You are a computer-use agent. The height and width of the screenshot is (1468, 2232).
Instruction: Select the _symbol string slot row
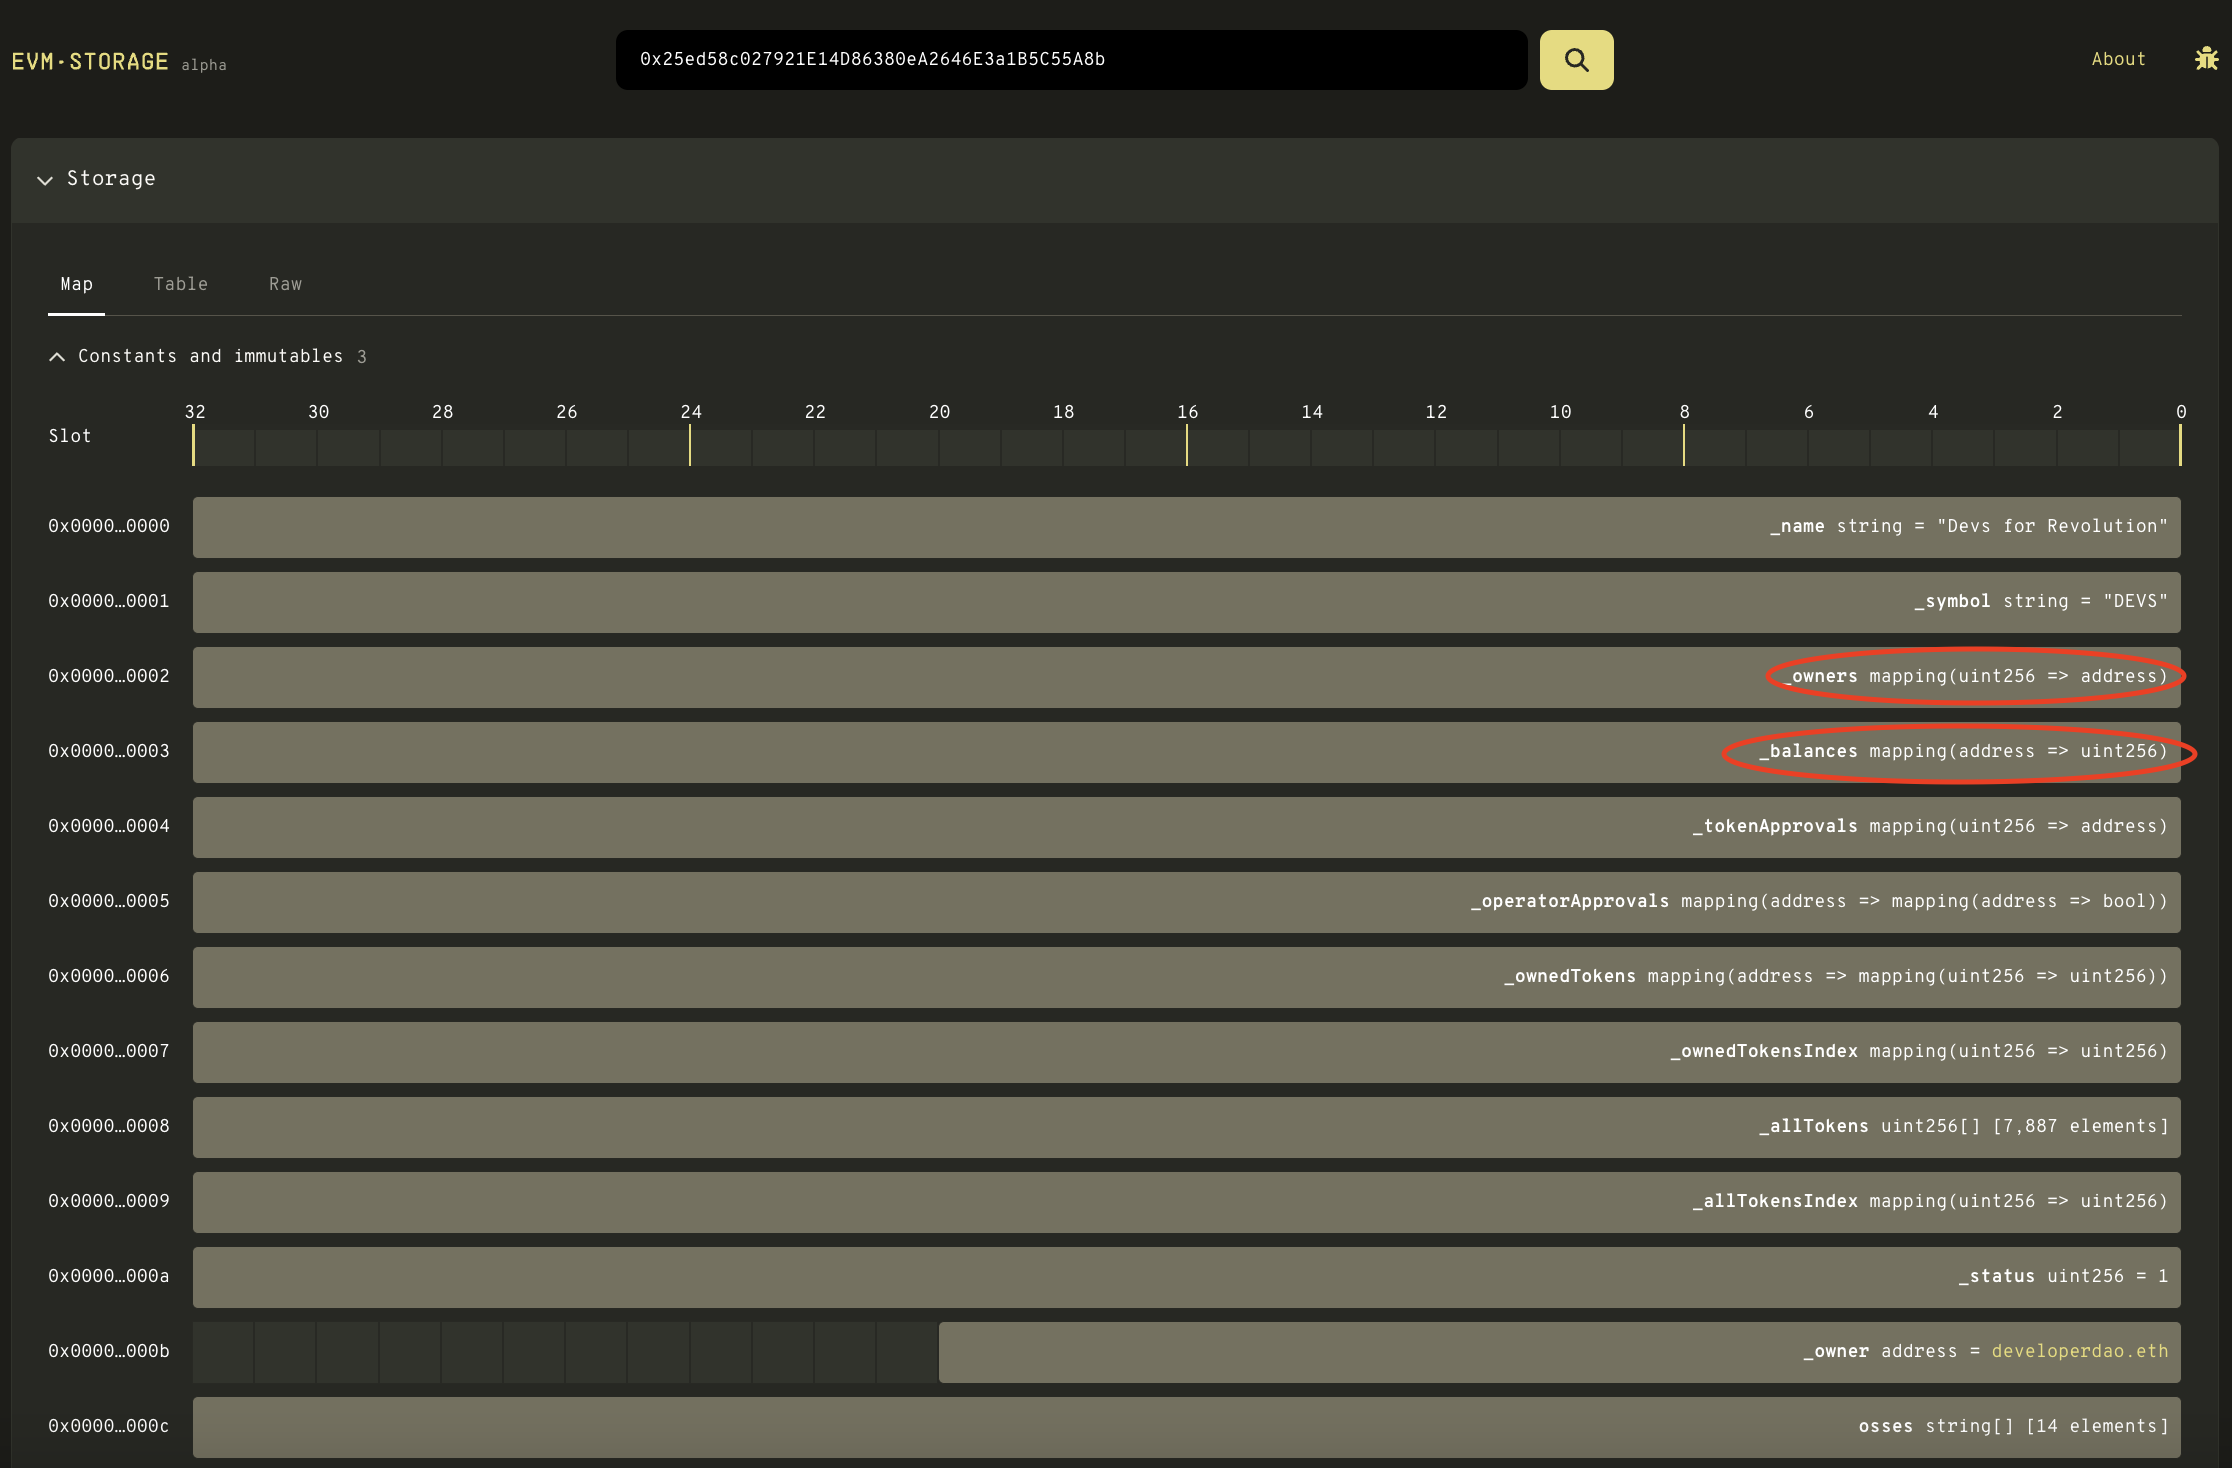point(1186,602)
